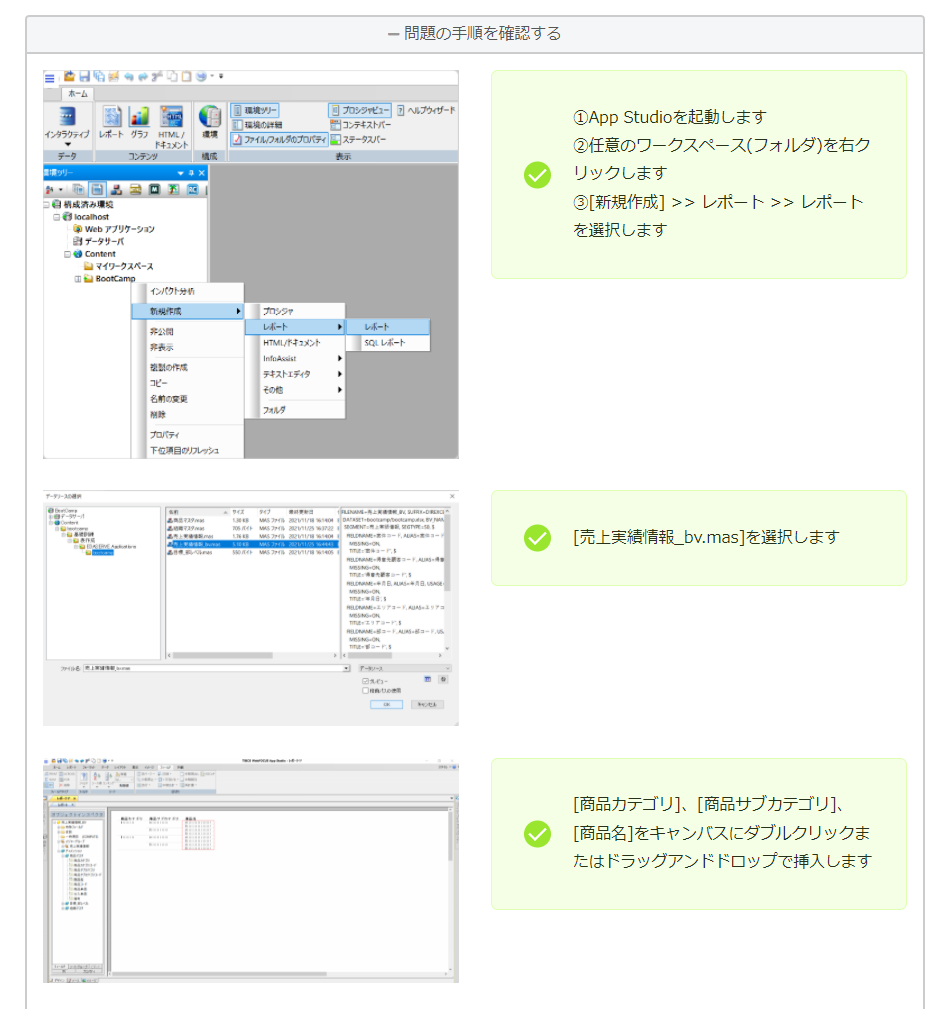Click キャンセル in the data source dialog
The height and width of the screenshot is (1009, 949).
tap(427, 704)
